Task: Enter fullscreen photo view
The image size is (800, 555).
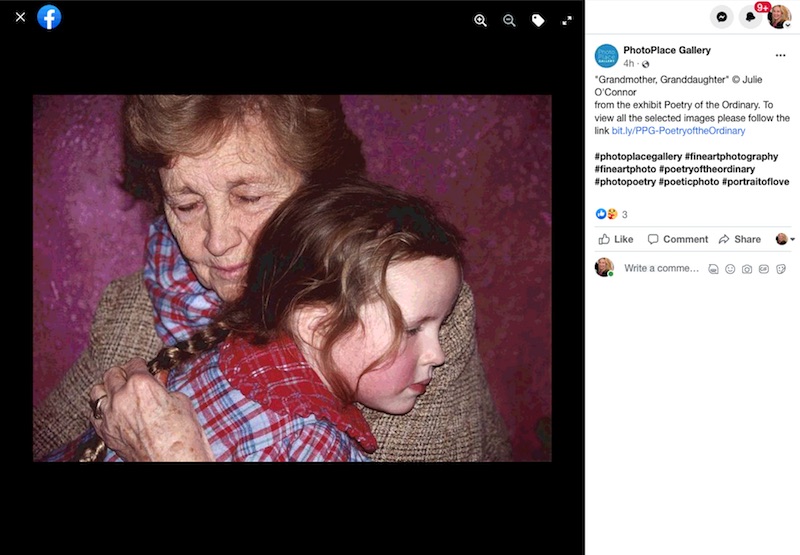Action: (567, 20)
